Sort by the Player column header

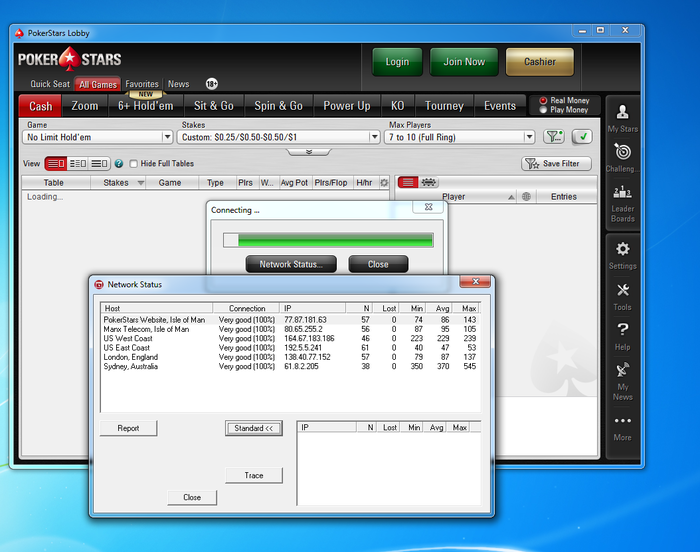tap(454, 197)
